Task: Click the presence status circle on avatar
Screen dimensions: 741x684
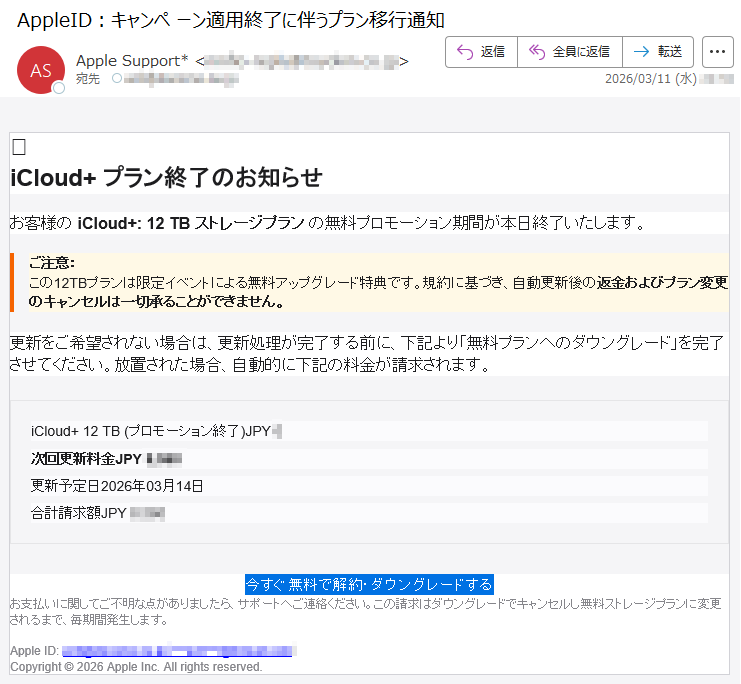Action: [59, 87]
